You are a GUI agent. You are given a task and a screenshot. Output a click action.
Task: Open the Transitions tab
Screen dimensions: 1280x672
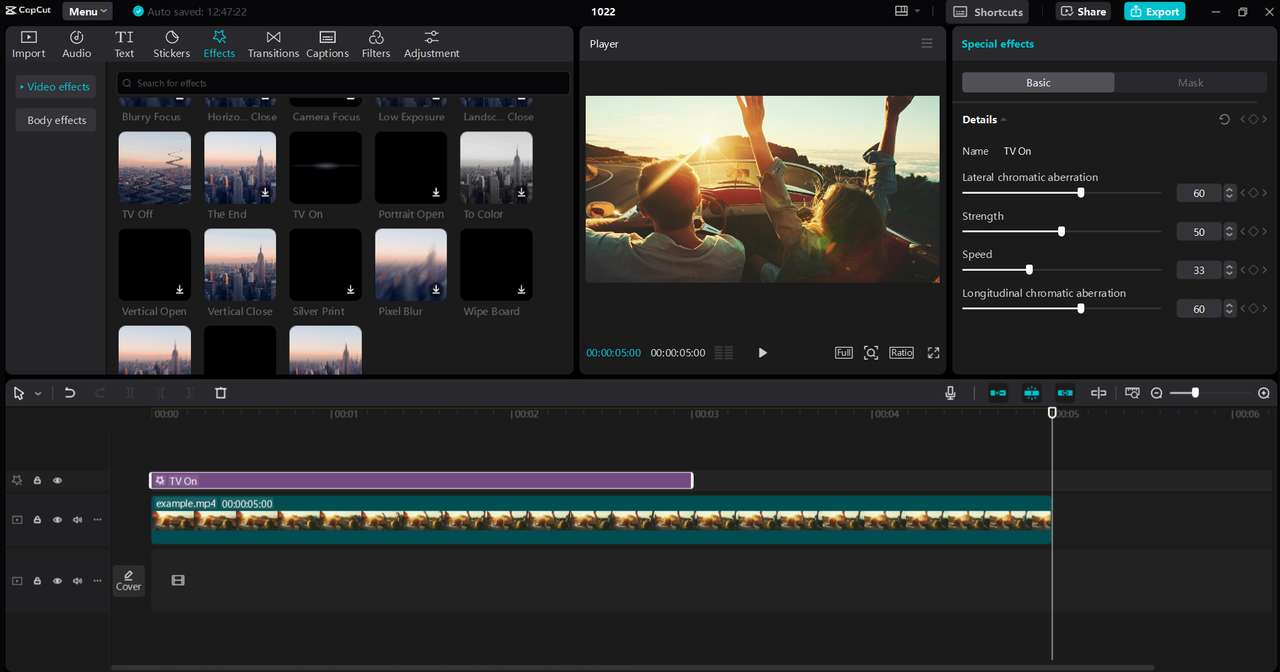pos(273,44)
